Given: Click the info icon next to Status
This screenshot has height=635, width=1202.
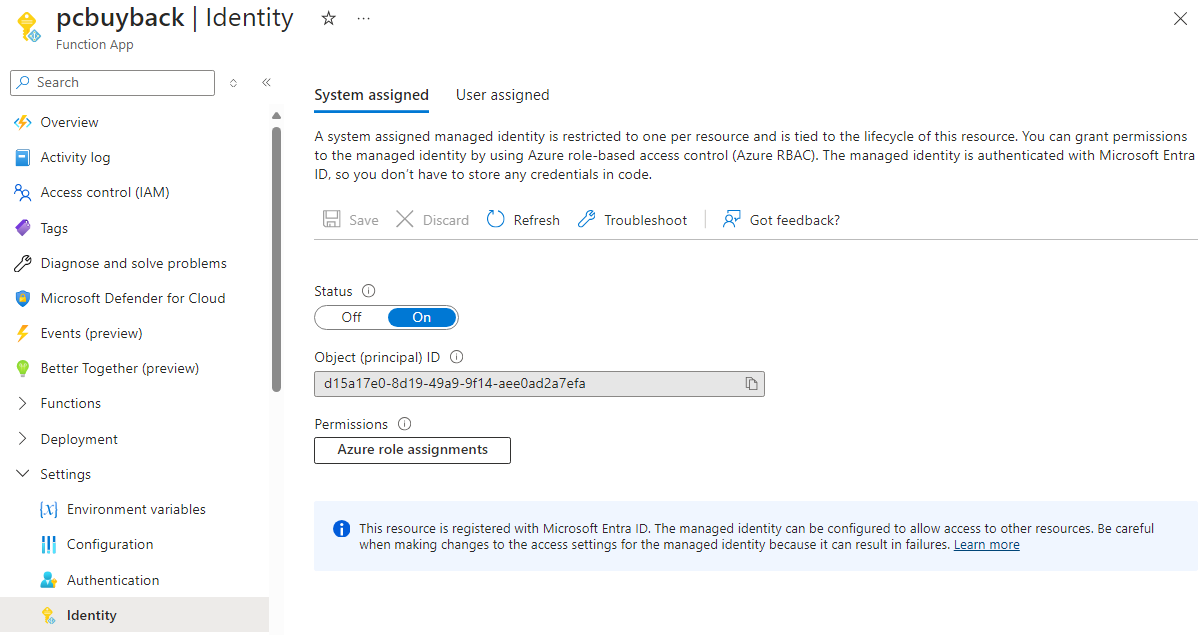Looking at the screenshot, I should pos(368,291).
